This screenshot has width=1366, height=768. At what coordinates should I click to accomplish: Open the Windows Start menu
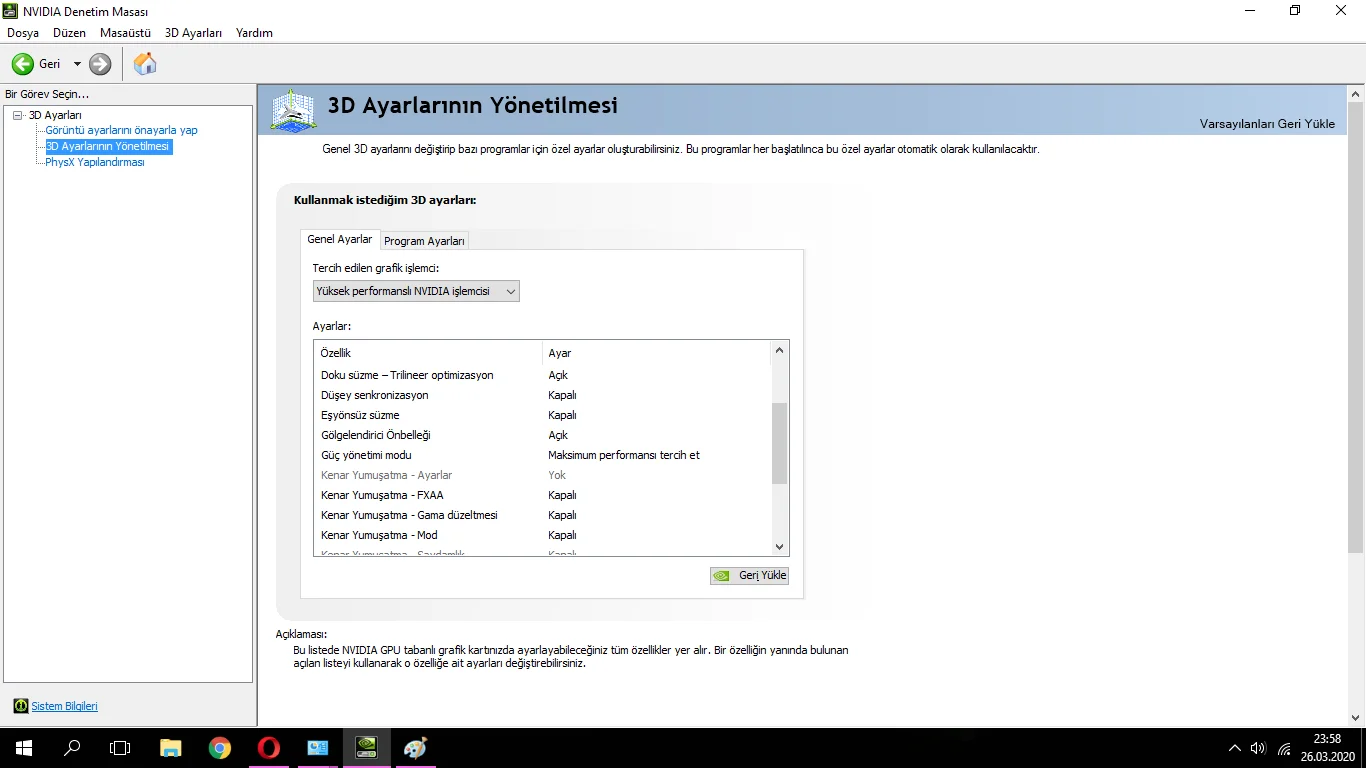[24, 748]
